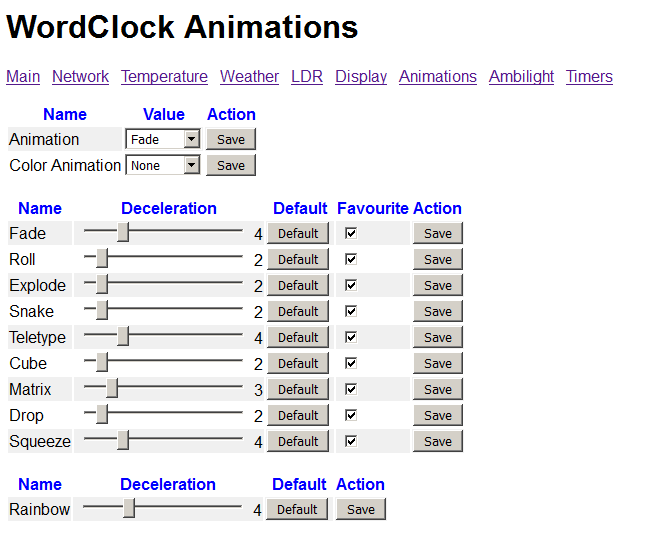Save the Rainbow color animation settings
The height and width of the screenshot is (534, 646).
click(360, 509)
